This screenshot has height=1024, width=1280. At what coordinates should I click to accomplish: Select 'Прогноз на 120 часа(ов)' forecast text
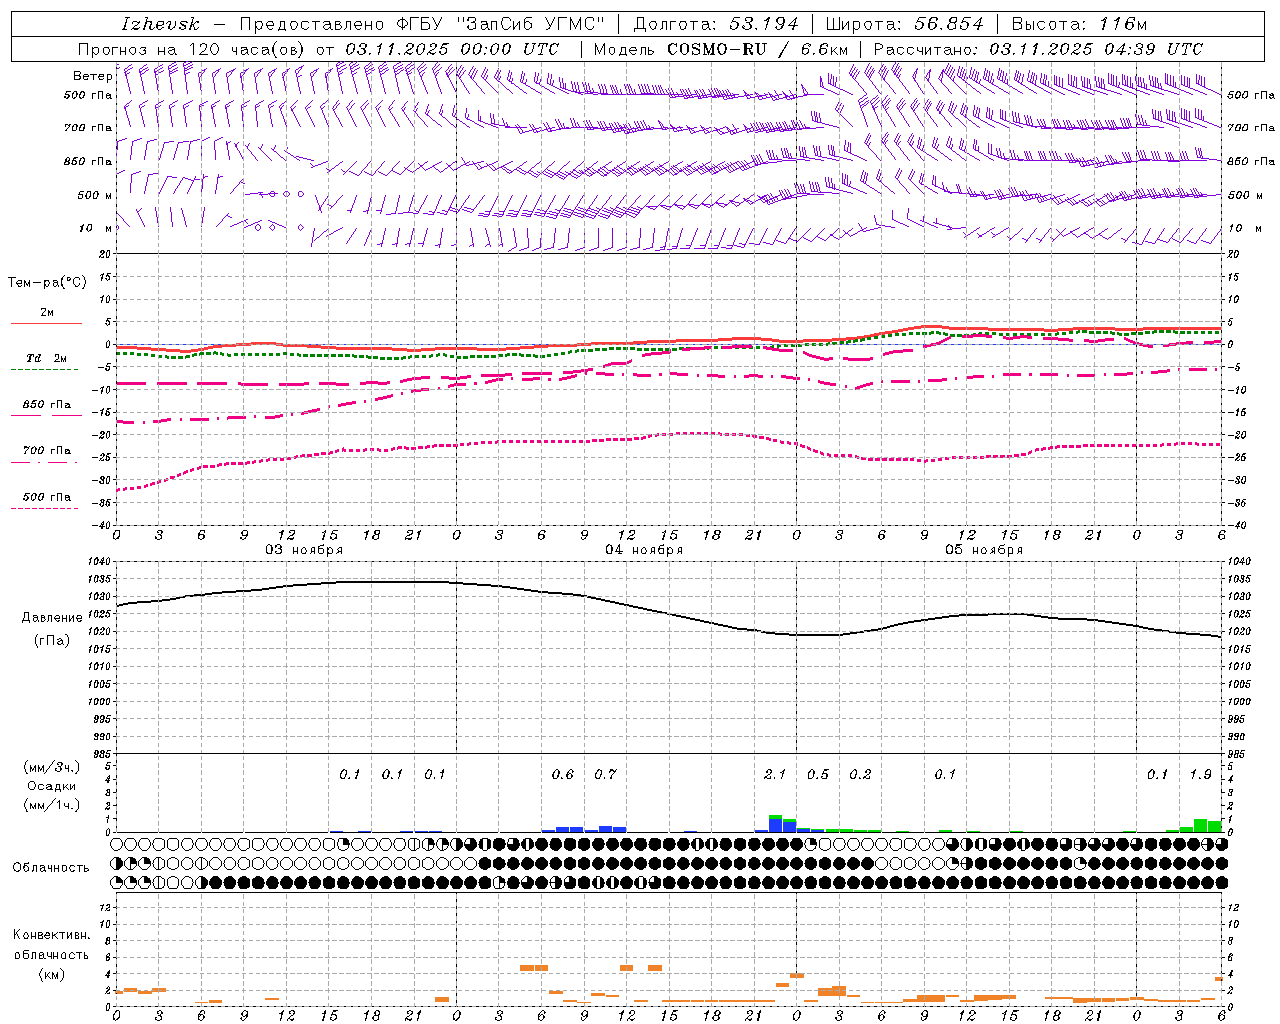(192, 49)
